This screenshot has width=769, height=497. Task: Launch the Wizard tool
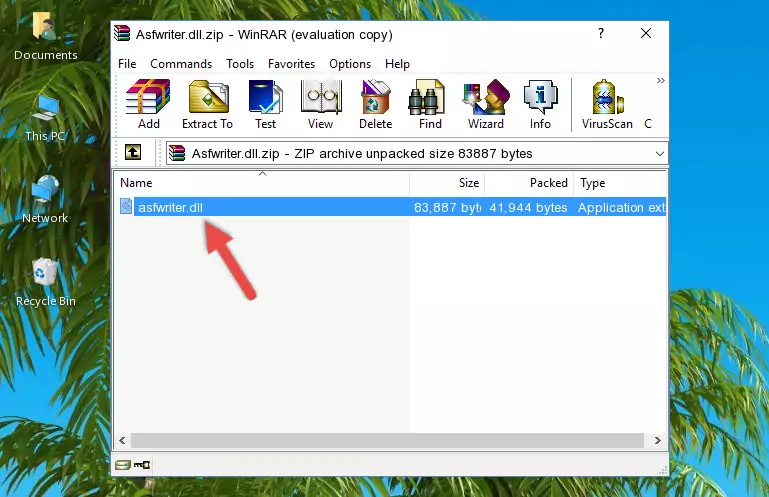(486, 104)
